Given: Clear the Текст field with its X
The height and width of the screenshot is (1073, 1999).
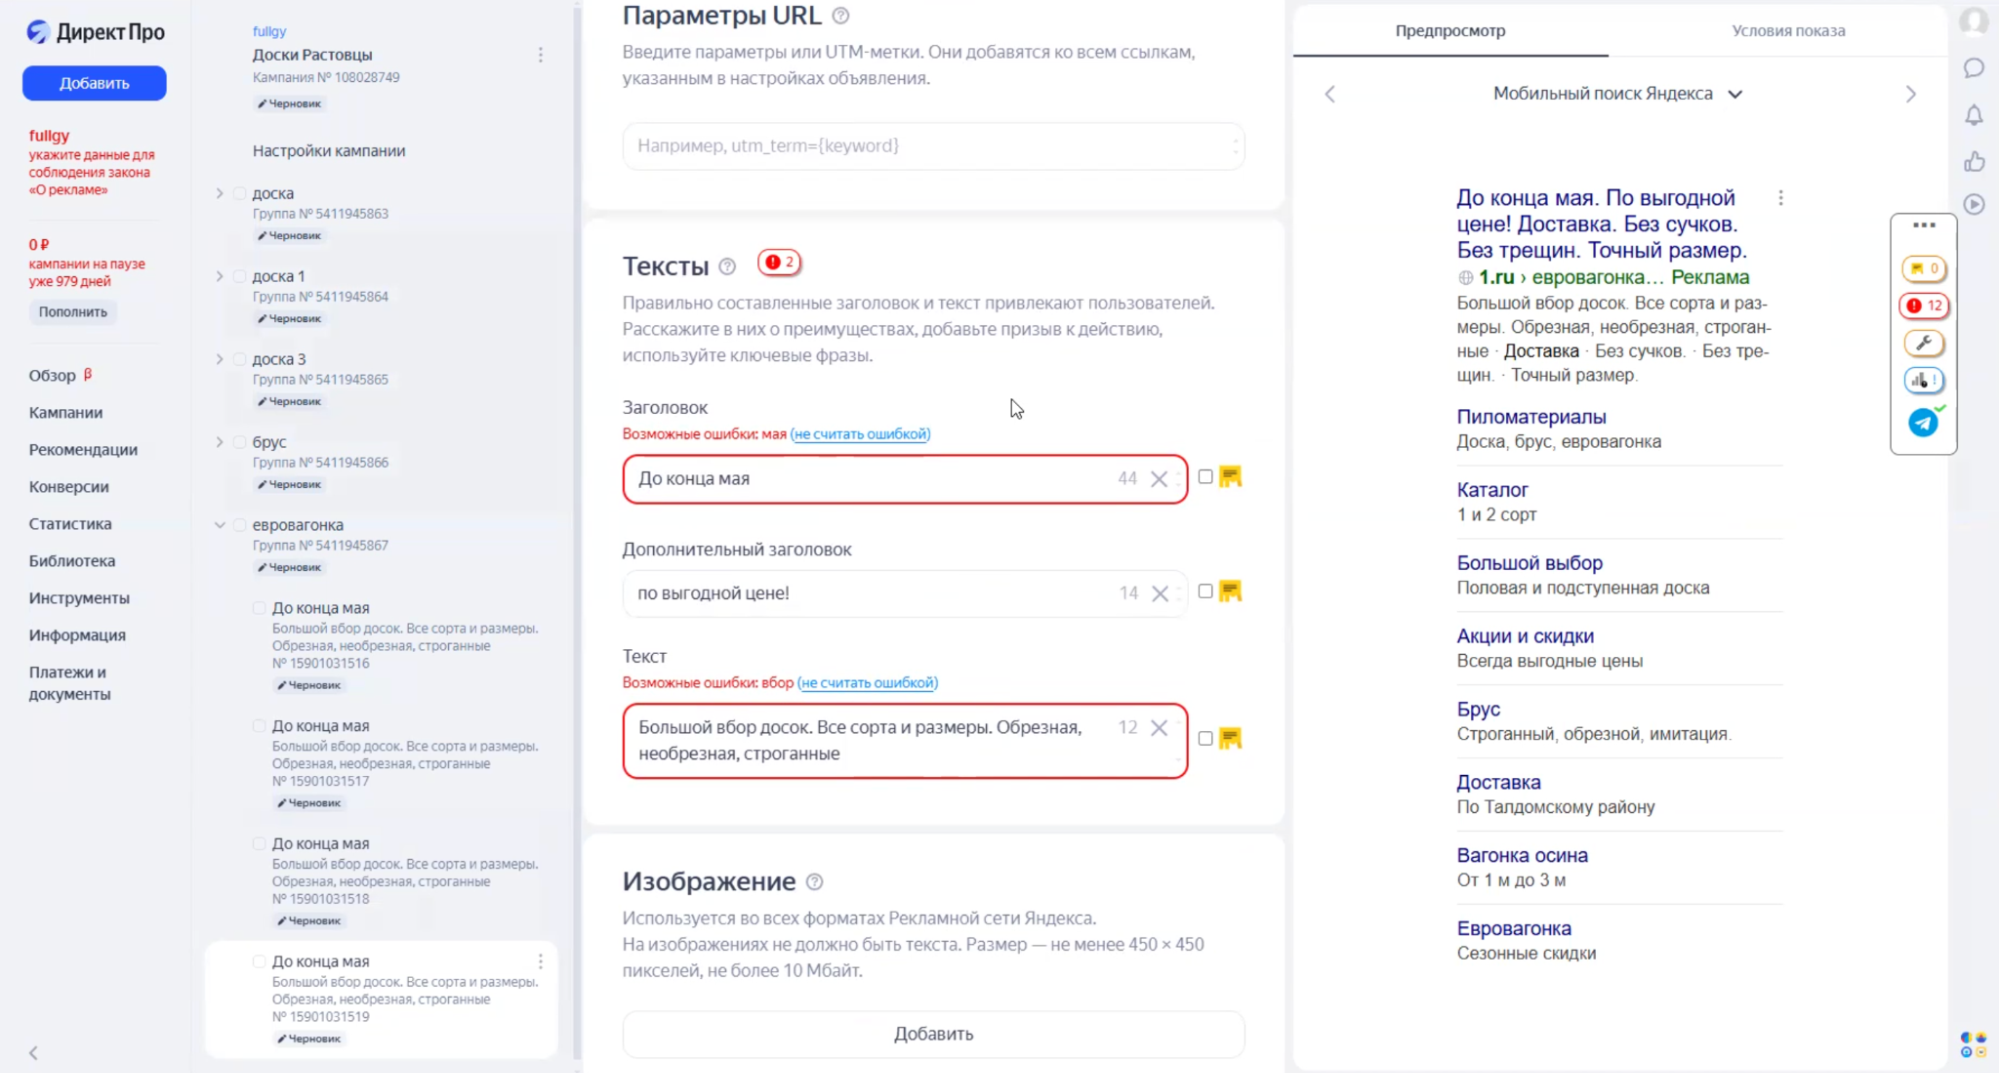Looking at the screenshot, I should [x=1159, y=728].
